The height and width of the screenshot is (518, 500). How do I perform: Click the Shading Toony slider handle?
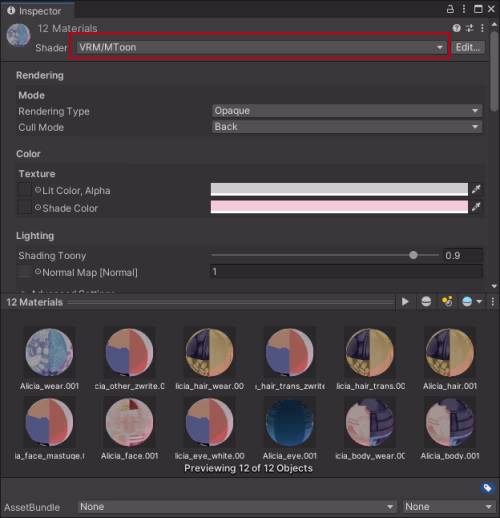click(413, 255)
